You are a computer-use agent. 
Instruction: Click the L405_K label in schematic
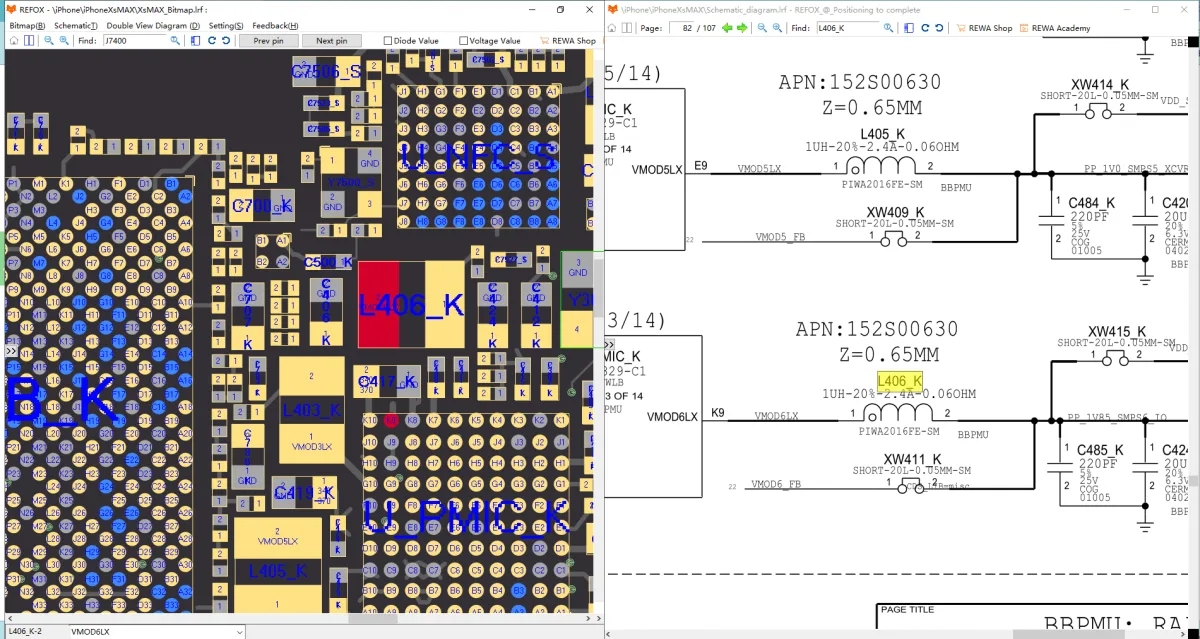pos(882,133)
